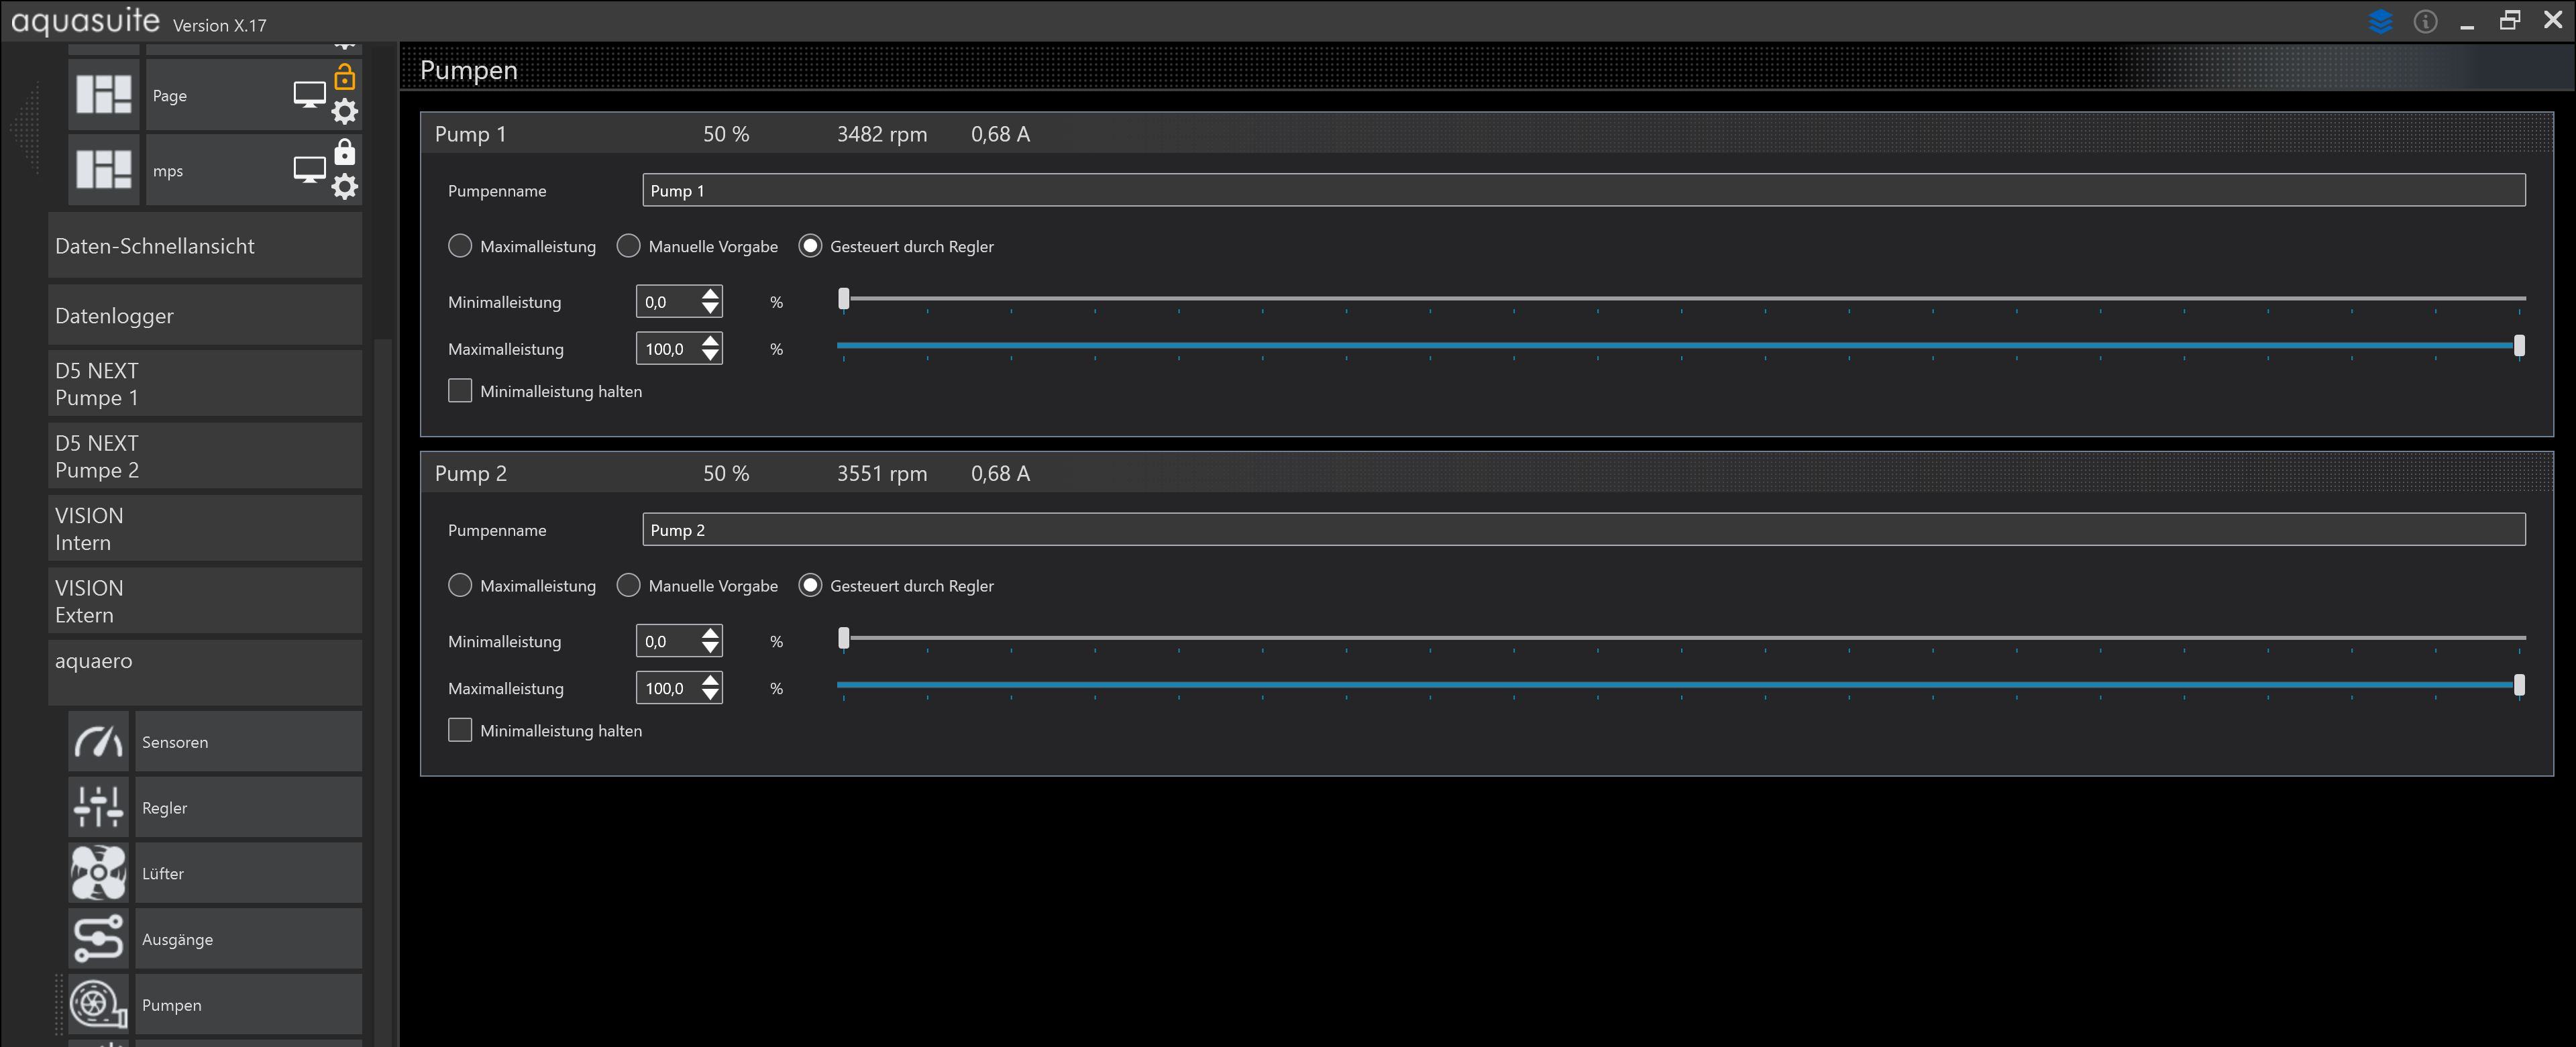
Task: Click the desktop monitor icon for Page
Action: tap(309, 95)
